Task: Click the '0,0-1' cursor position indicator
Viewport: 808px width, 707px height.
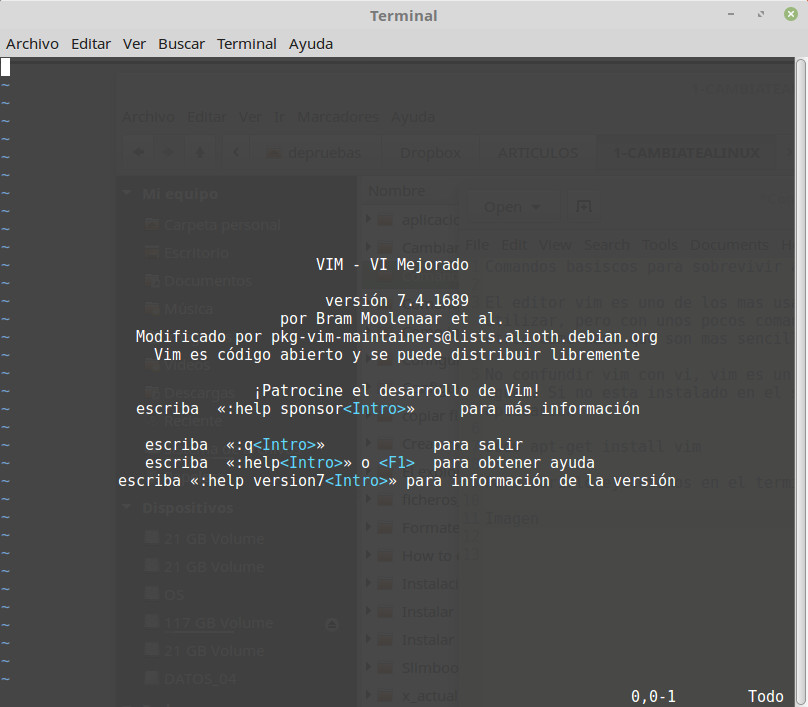Action: (x=653, y=696)
